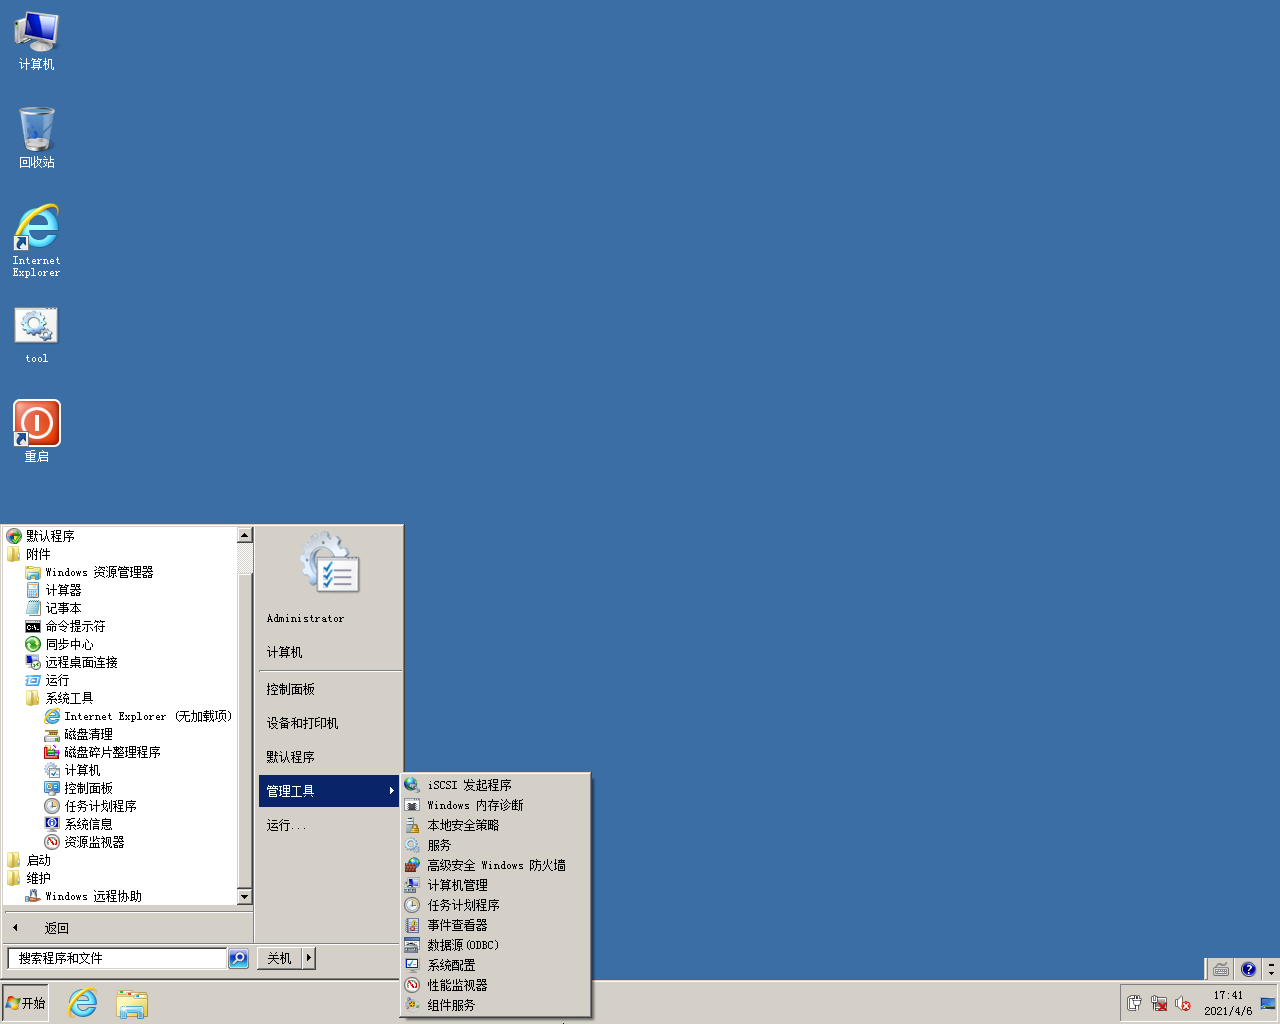The image size is (1280, 1024).
Task: Expand the 启动 folder in programs list
Action: 38,860
